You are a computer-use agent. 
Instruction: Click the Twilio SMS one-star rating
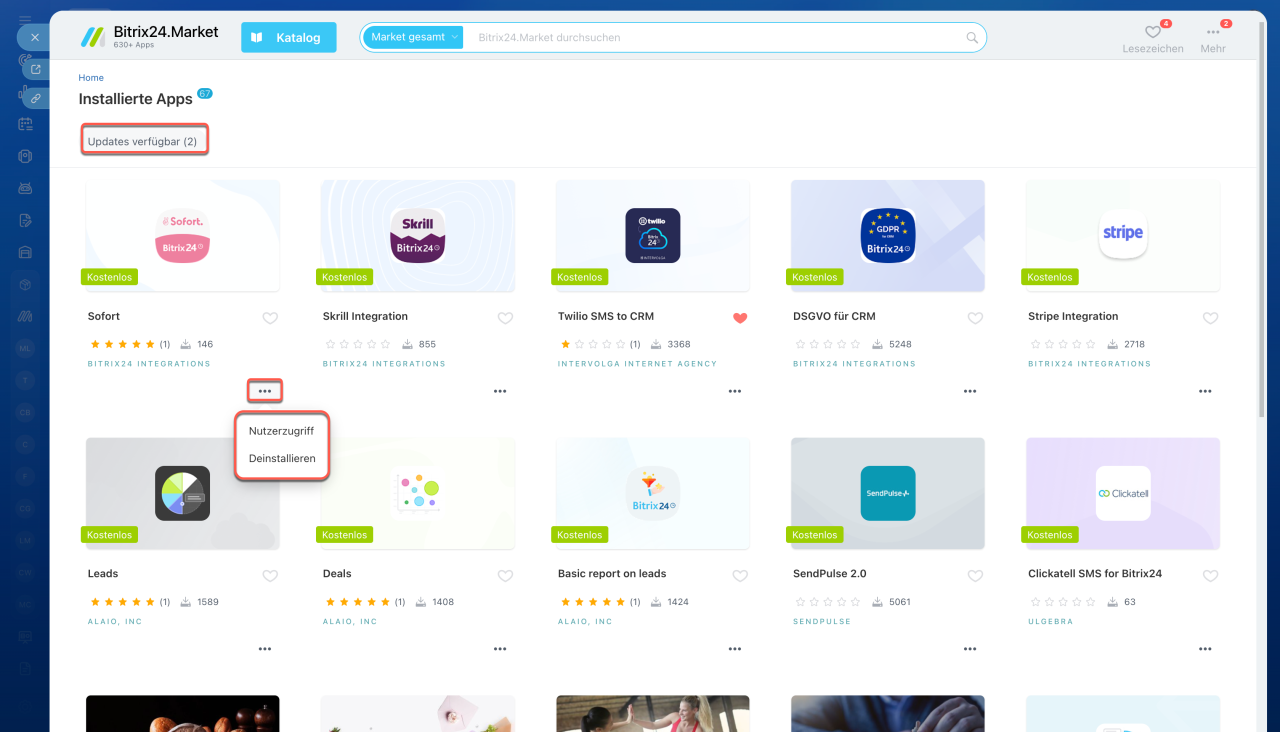tap(593, 344)
